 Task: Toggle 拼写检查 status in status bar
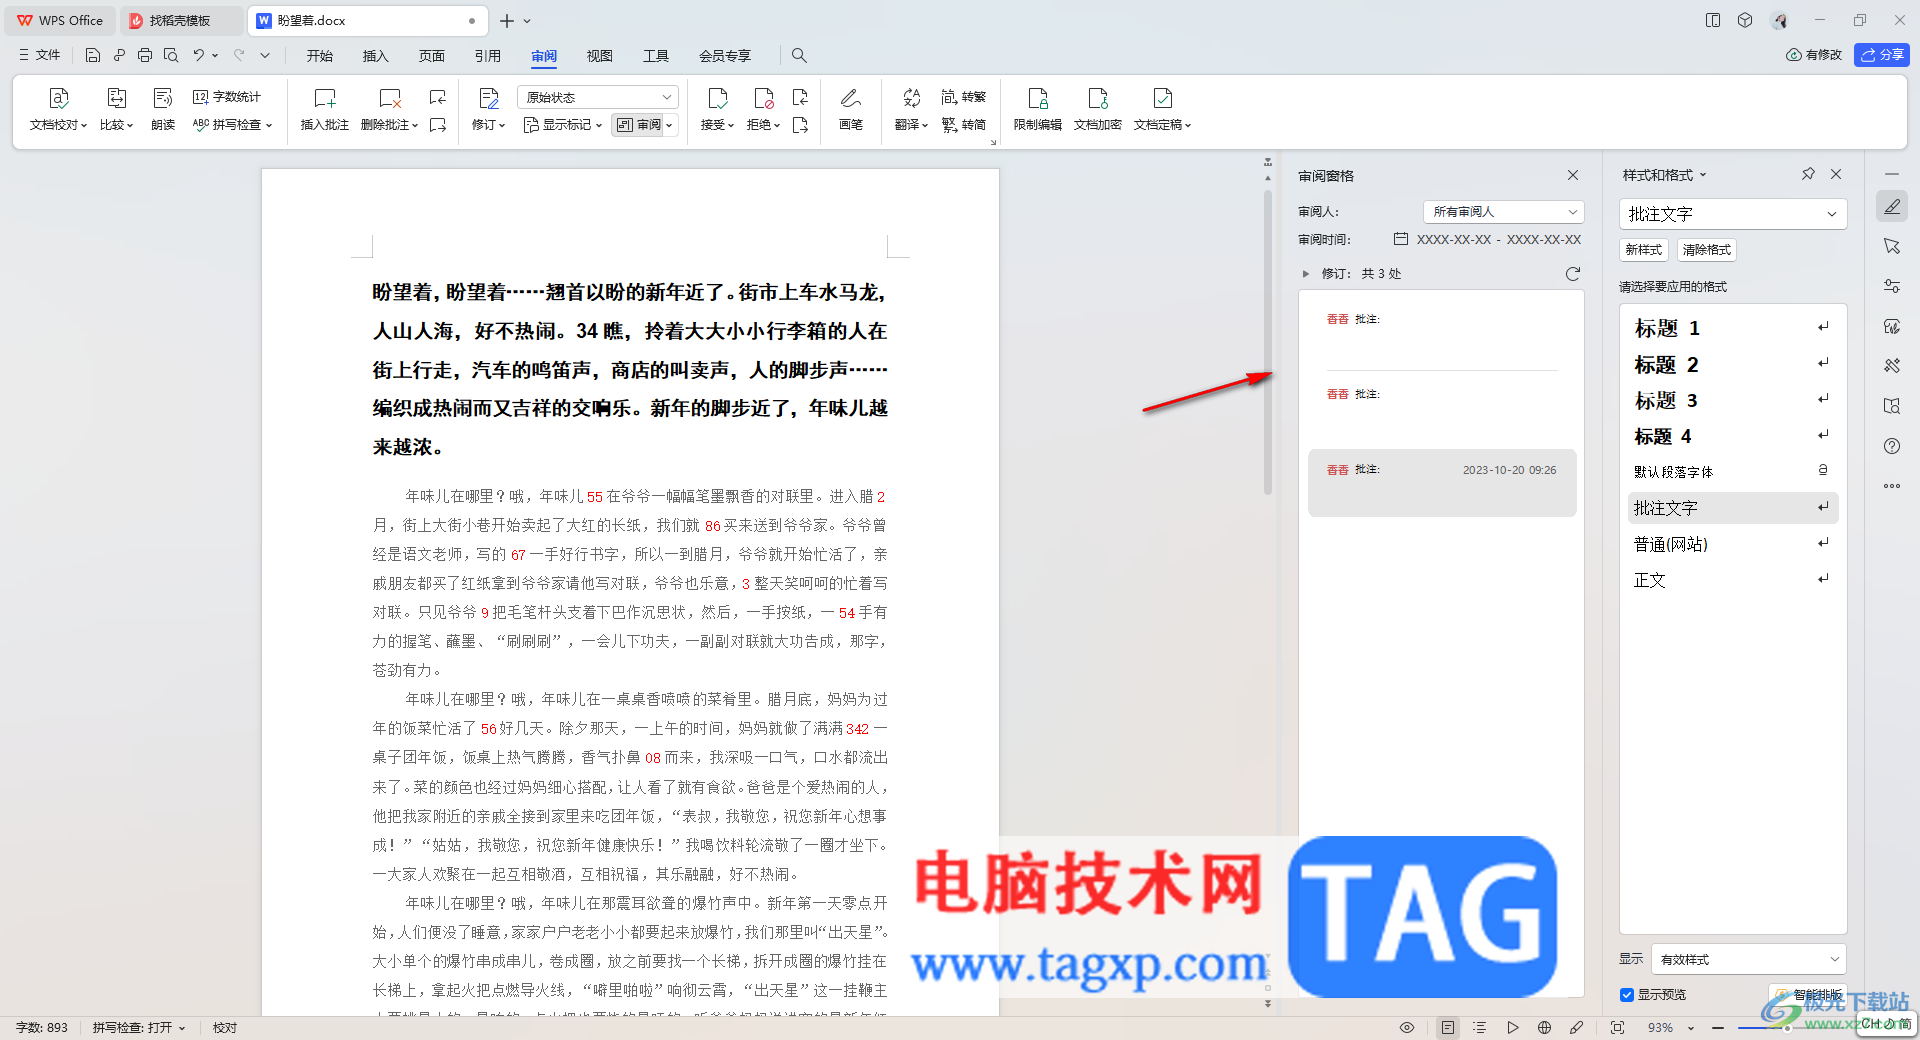pyautogui.click(x=139, y=1027)
